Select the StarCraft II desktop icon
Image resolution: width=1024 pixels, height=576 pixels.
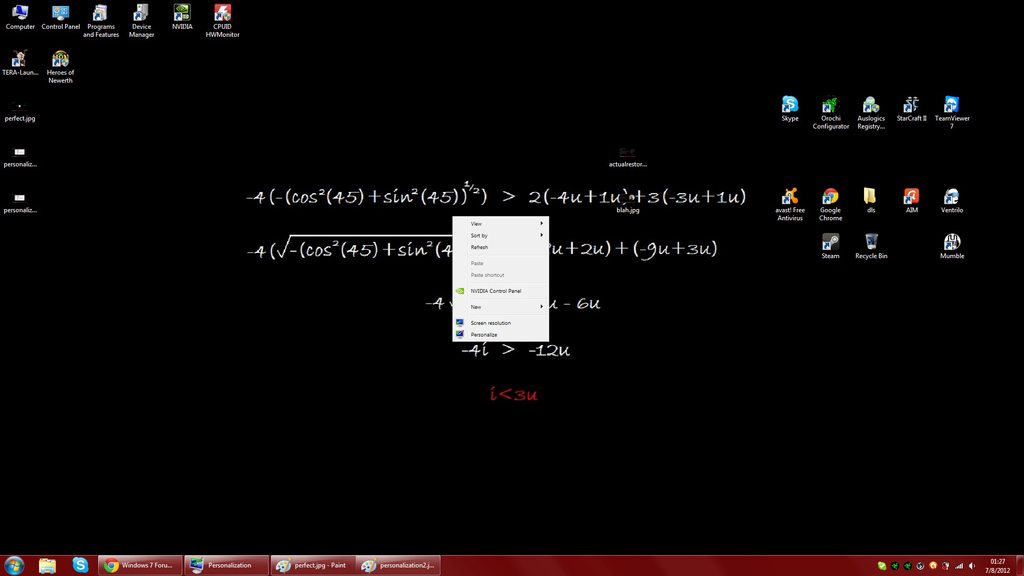(911, 109)
